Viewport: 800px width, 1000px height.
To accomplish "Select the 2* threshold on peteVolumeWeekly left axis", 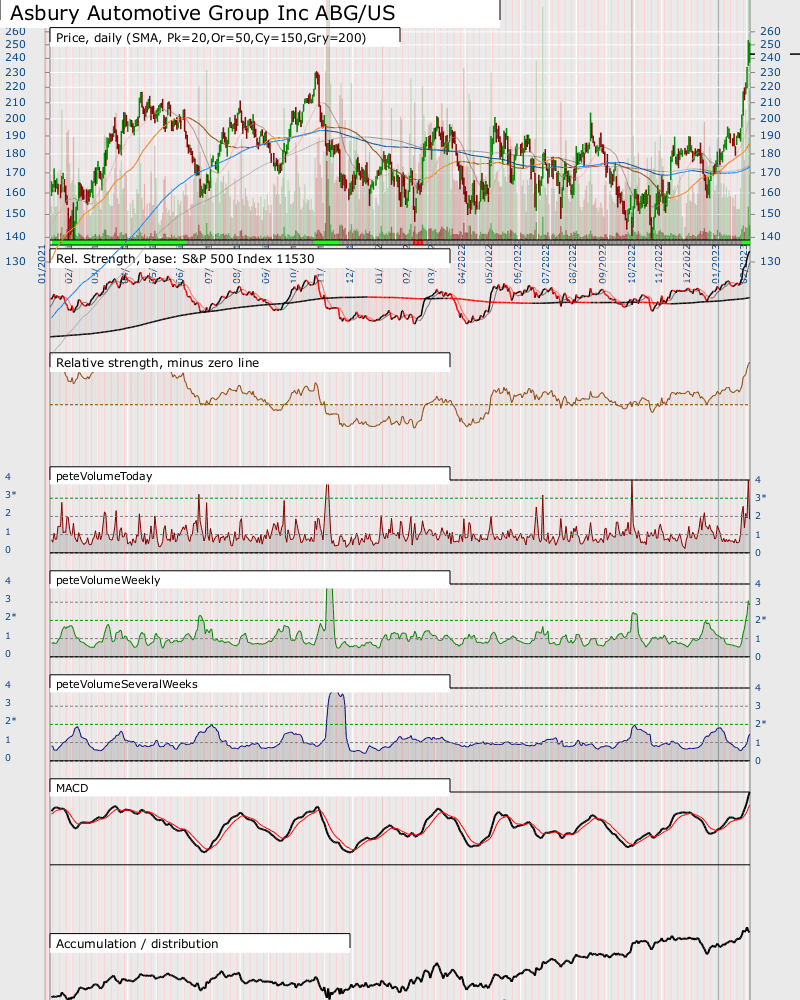I will pos(11,616).
